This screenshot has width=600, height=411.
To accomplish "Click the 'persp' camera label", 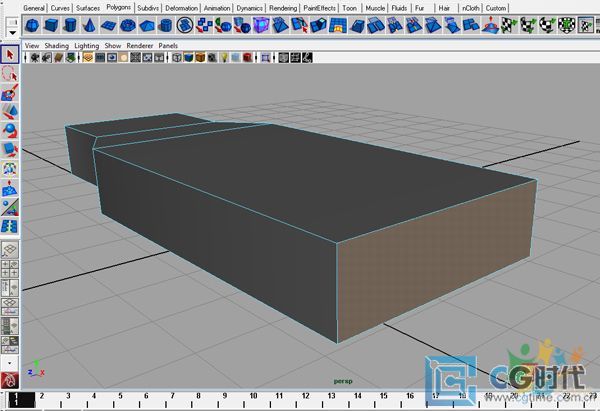I will 343,381.
